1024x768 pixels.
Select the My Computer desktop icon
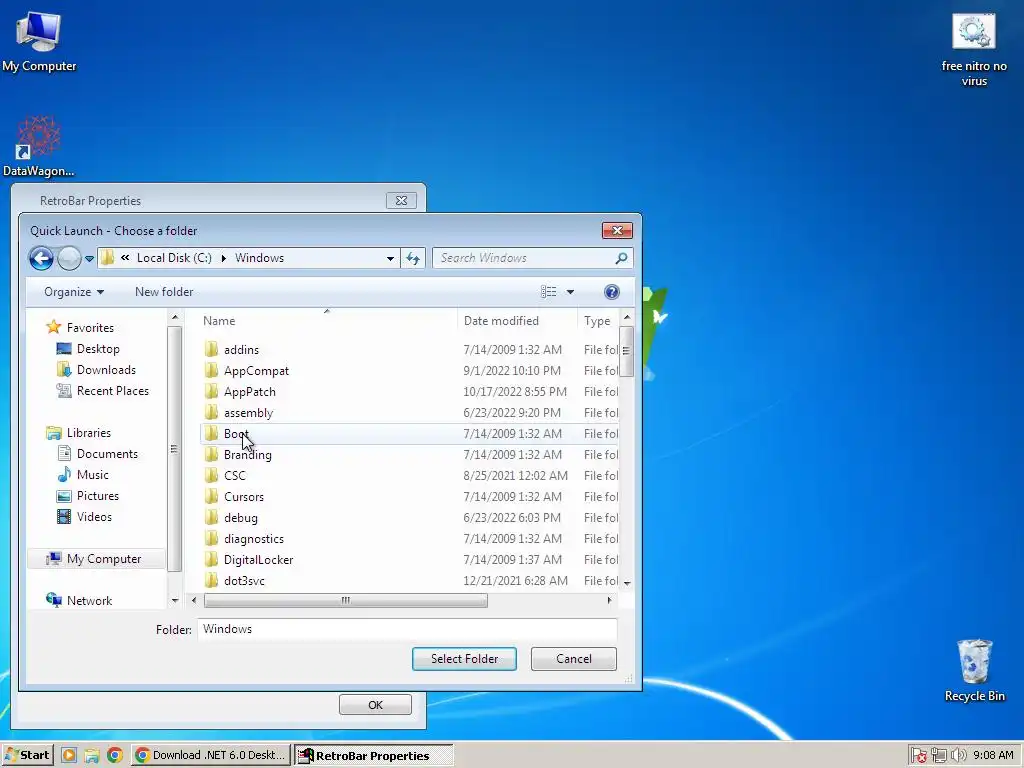click(39, 42)
